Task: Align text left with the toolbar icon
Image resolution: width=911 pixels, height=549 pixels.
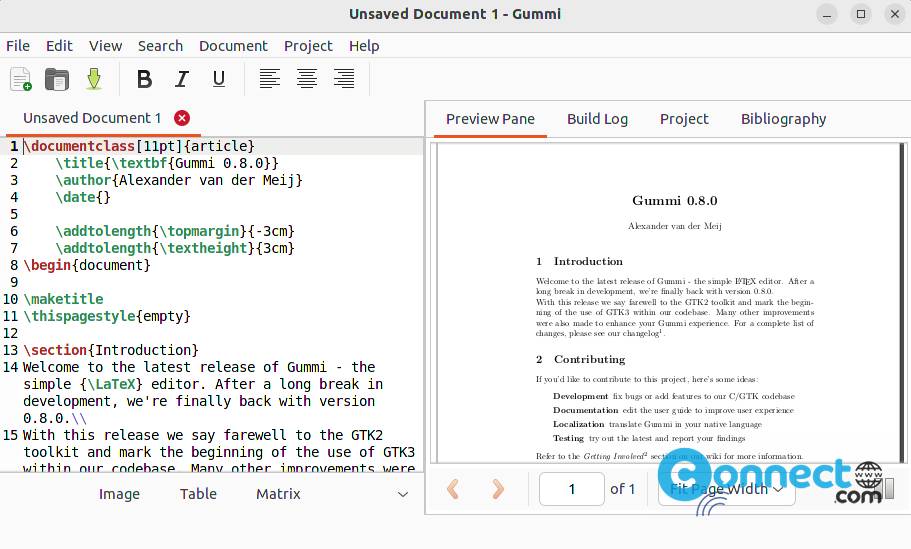Action: [x=270, y=78]
